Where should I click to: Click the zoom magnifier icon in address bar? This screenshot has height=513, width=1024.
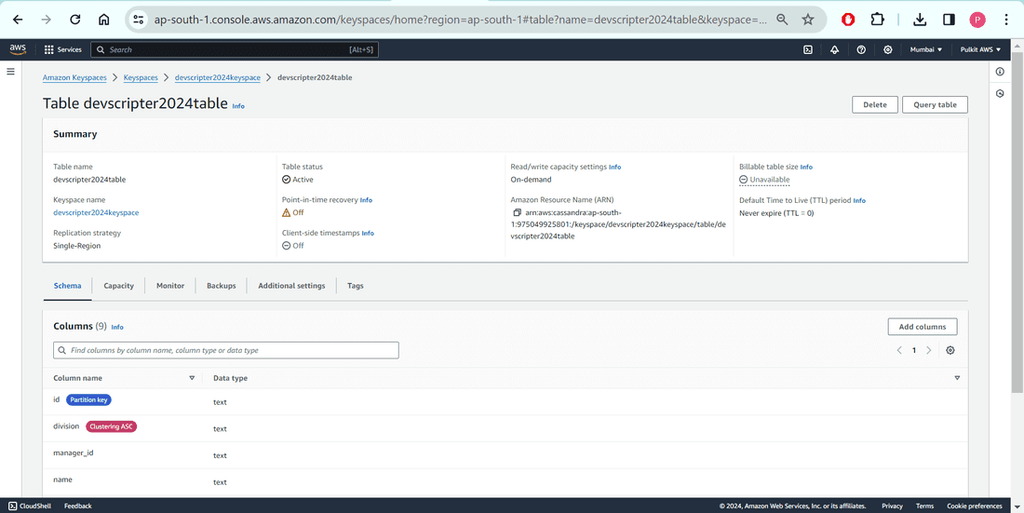coord(782,20)
